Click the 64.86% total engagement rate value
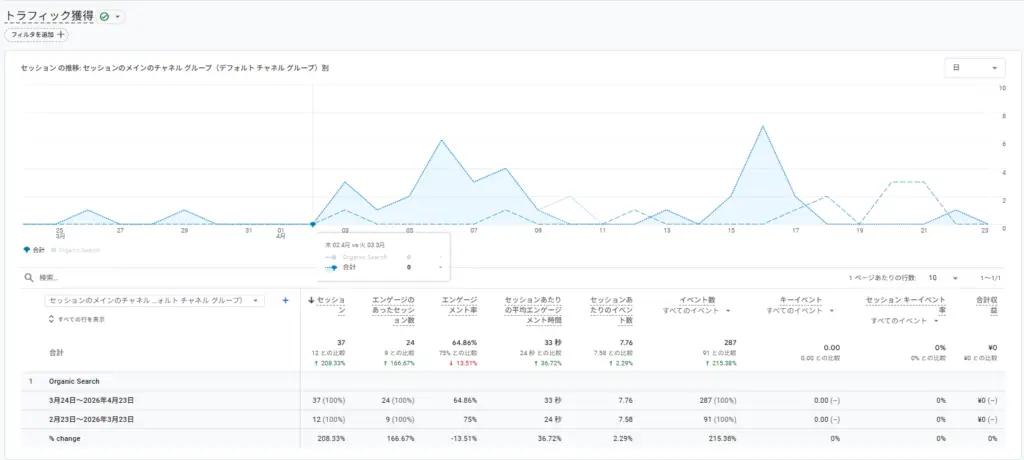The image size is (1024, 460). 464,342
